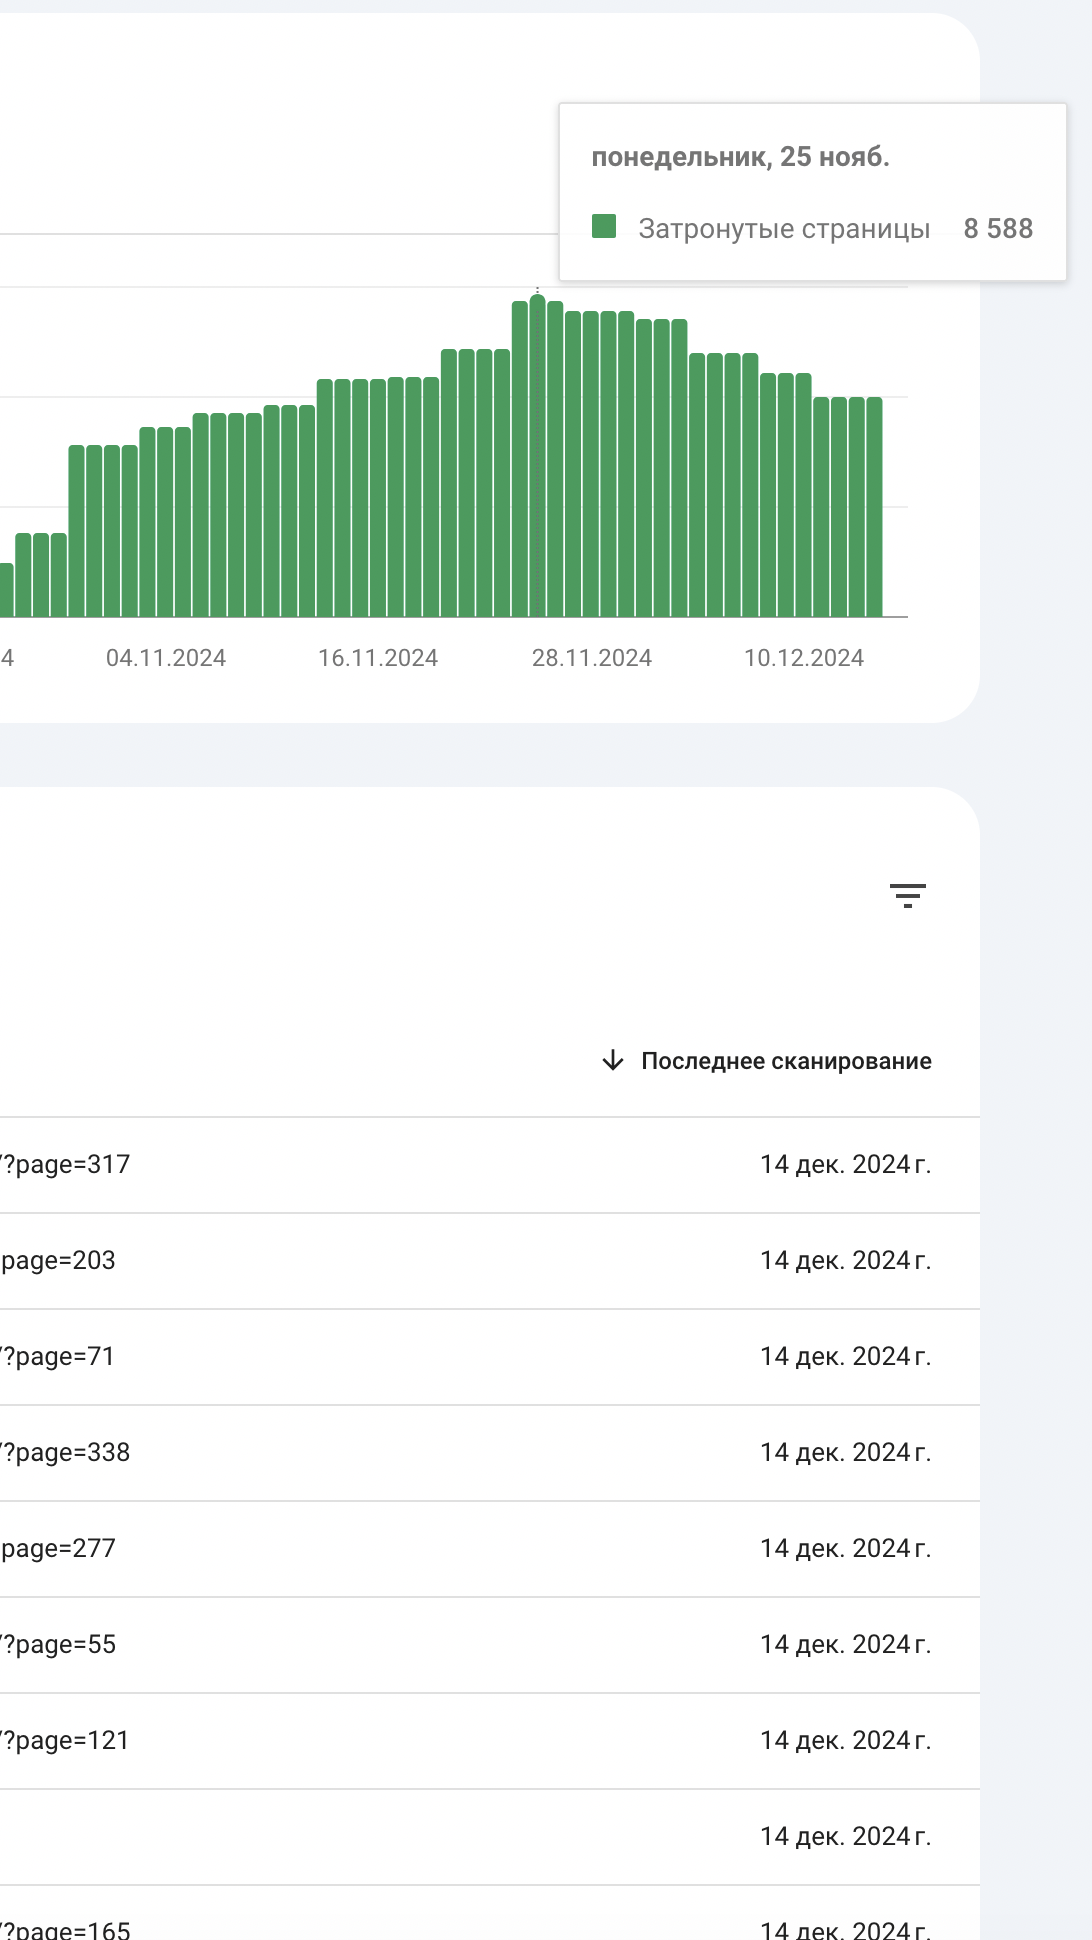
Task: Click the Затронутые страницы legend label
Action: point(784,229)
